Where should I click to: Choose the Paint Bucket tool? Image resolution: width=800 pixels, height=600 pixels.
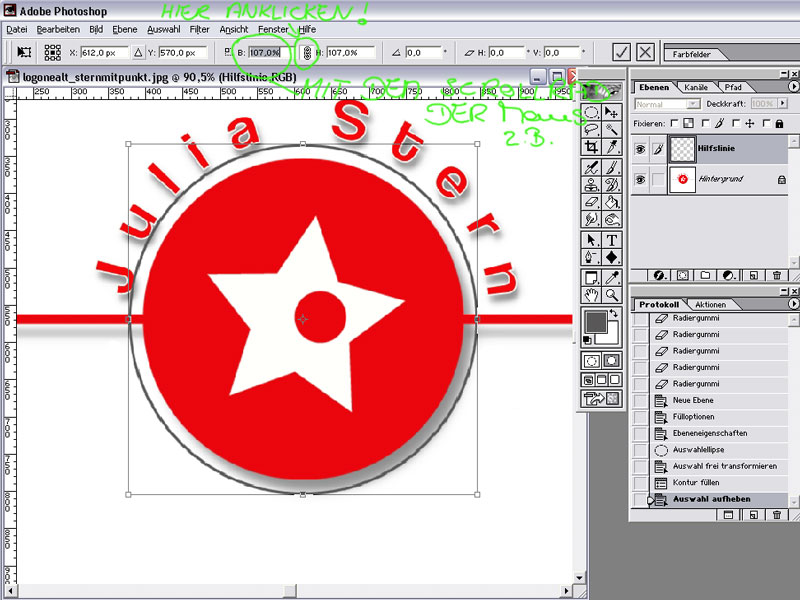[x=612, y=202]
